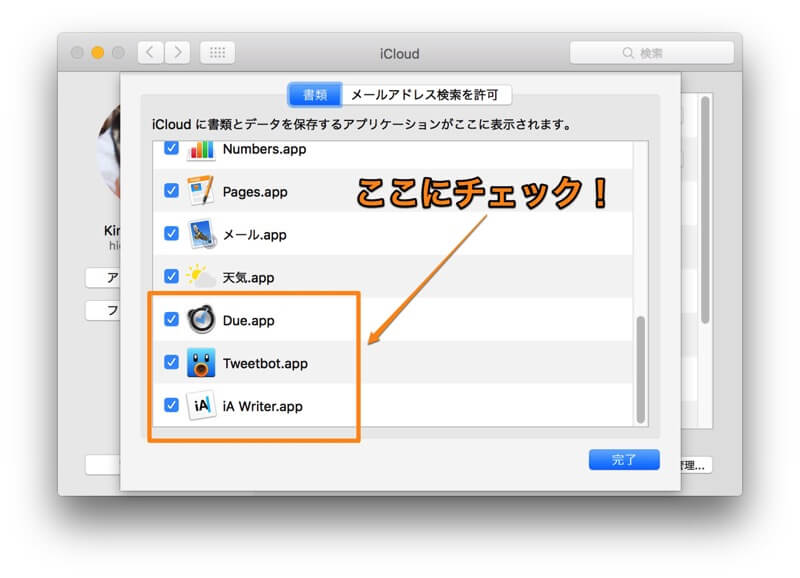Select the Numbers.app label
800x578 pixels.
(264, 149)
